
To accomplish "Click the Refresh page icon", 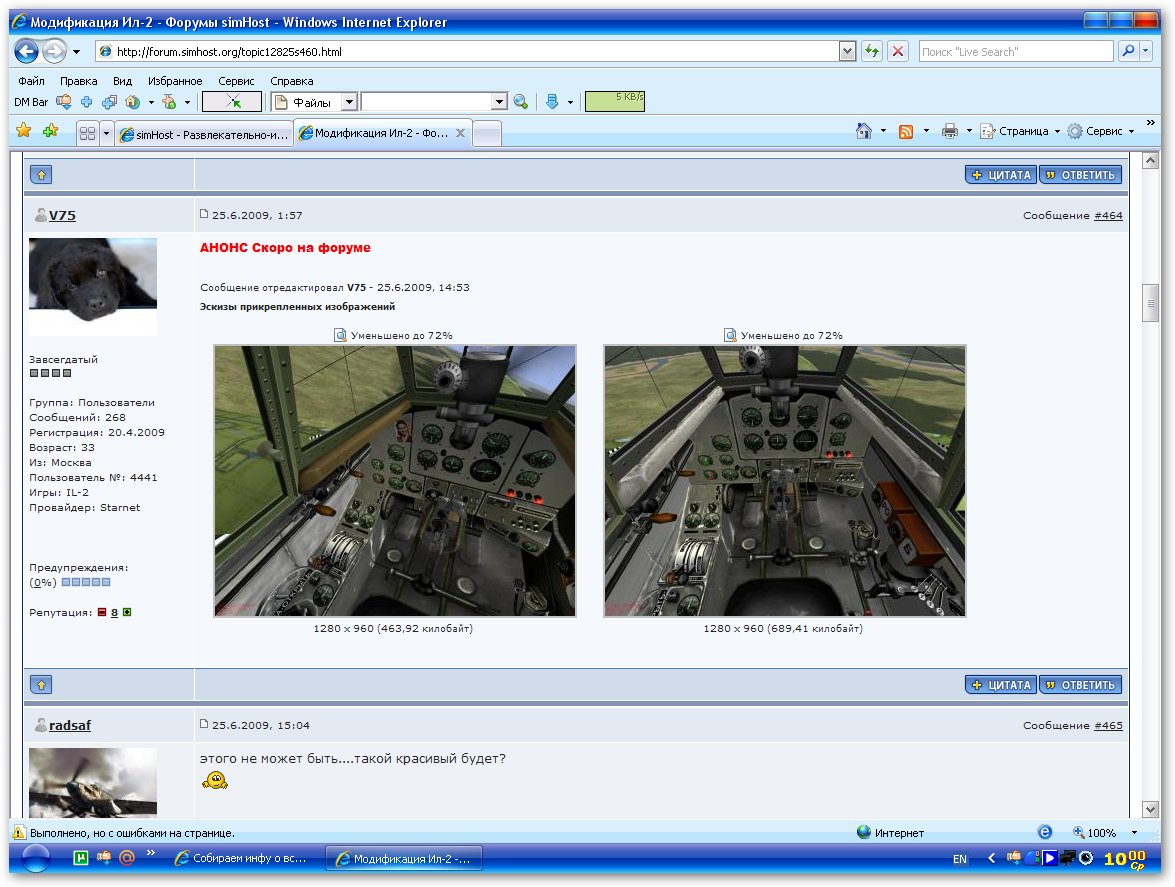I will [x=872, y=52].
